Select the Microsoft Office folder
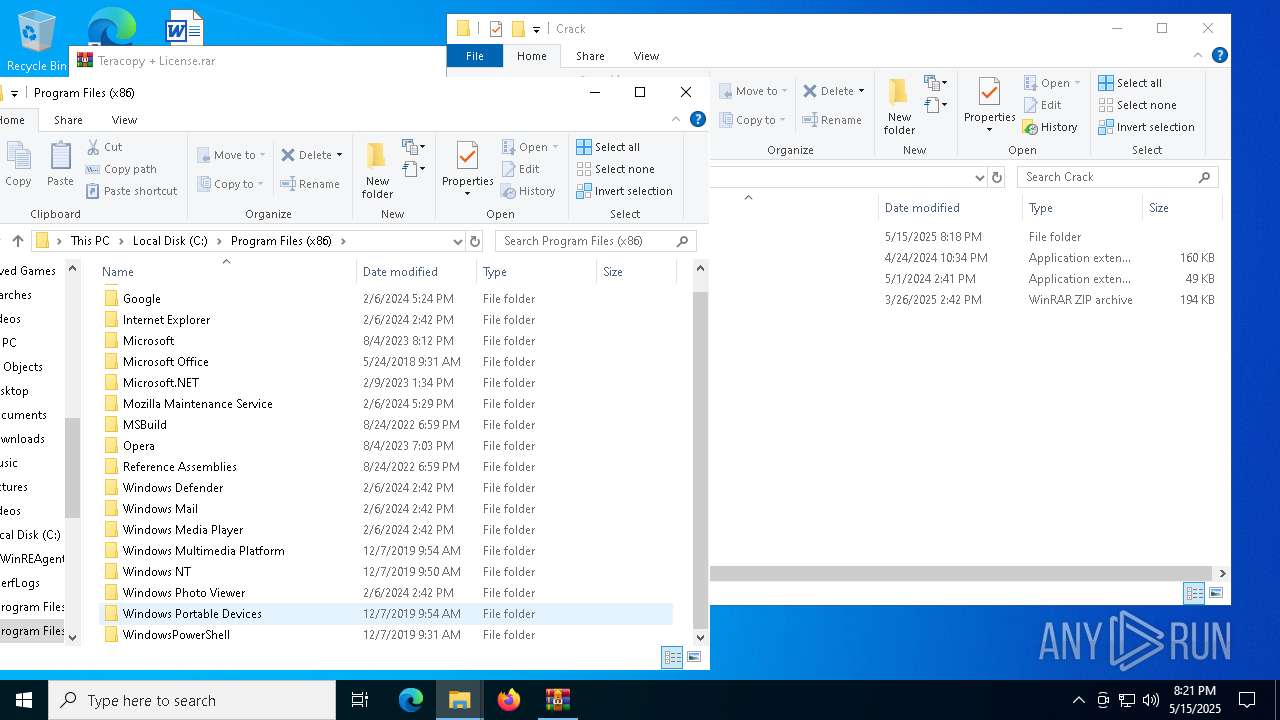 165,362
